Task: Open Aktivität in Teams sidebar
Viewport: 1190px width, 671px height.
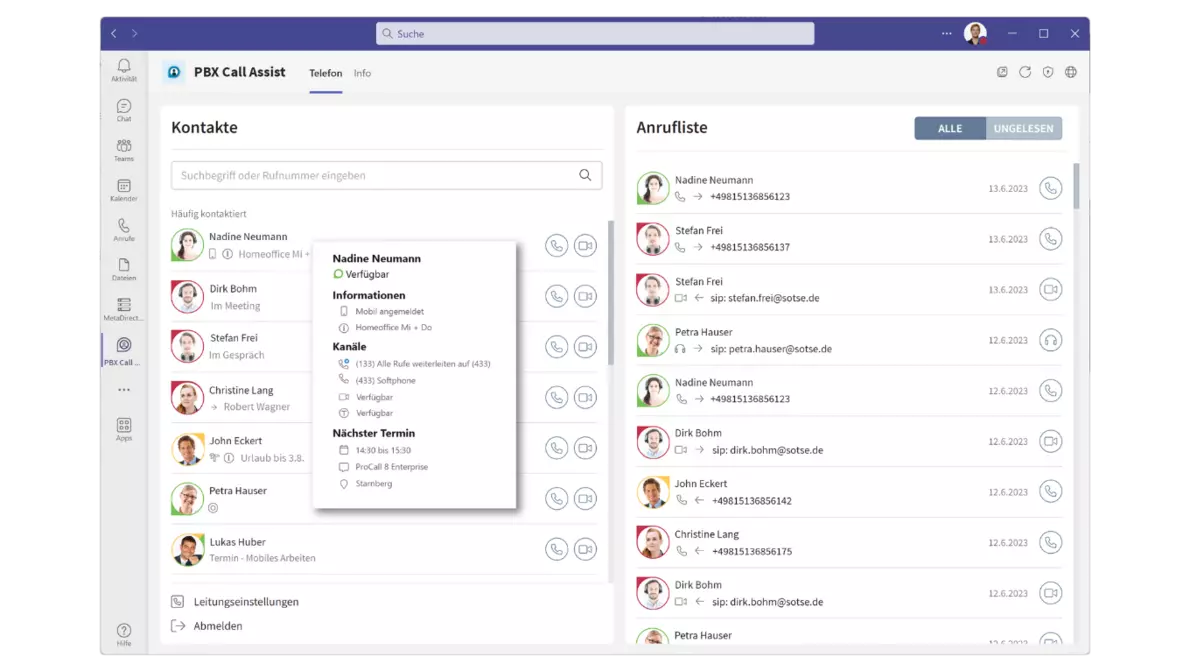Action: [x=124, y=70]
